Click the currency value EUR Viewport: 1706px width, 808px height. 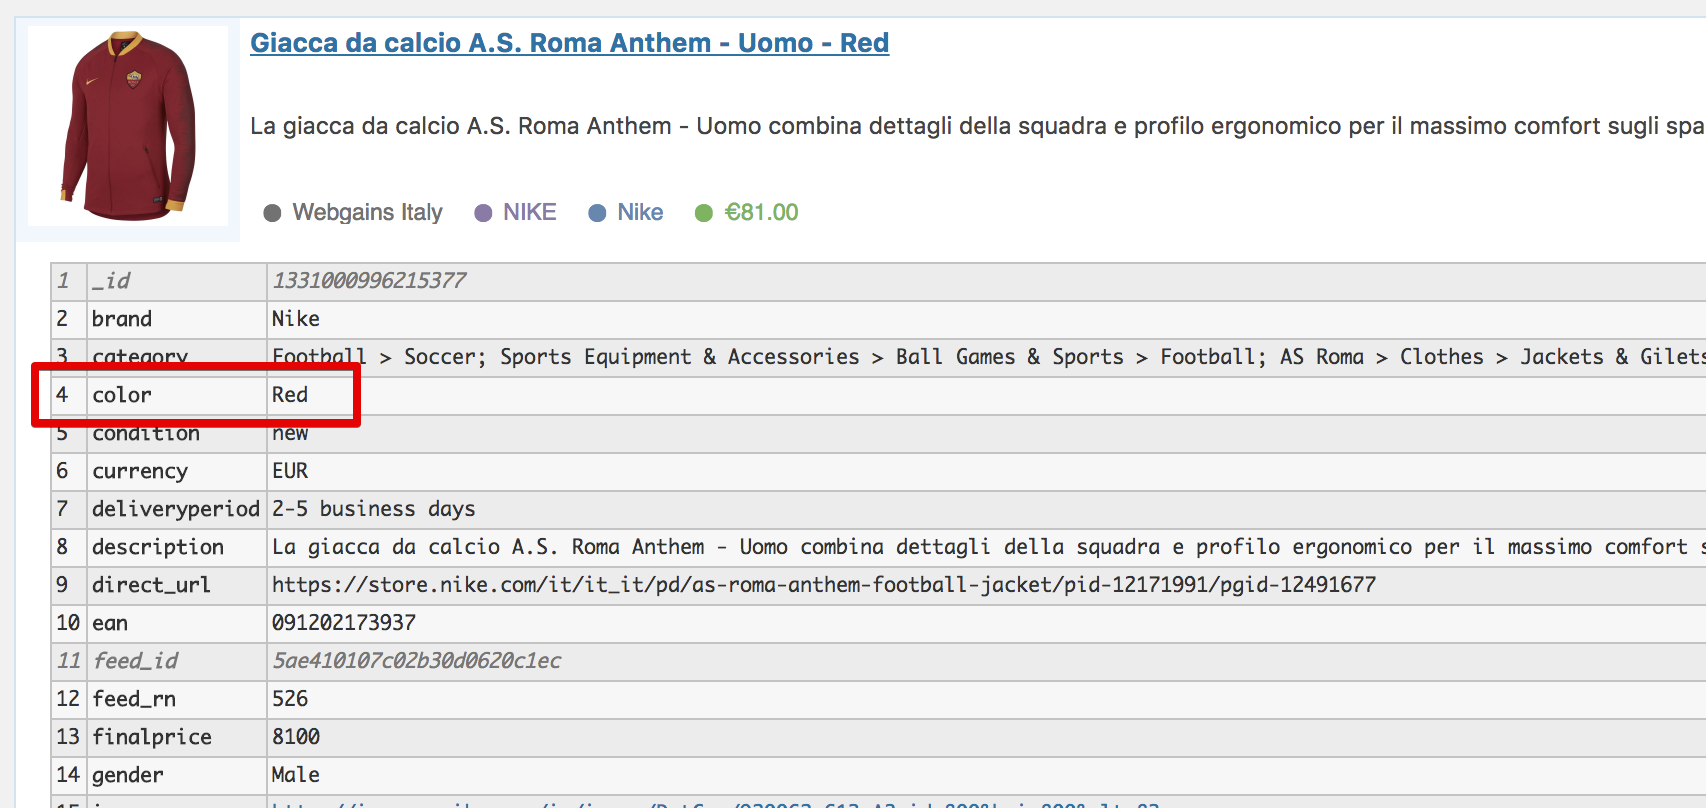tap(290, 471)
